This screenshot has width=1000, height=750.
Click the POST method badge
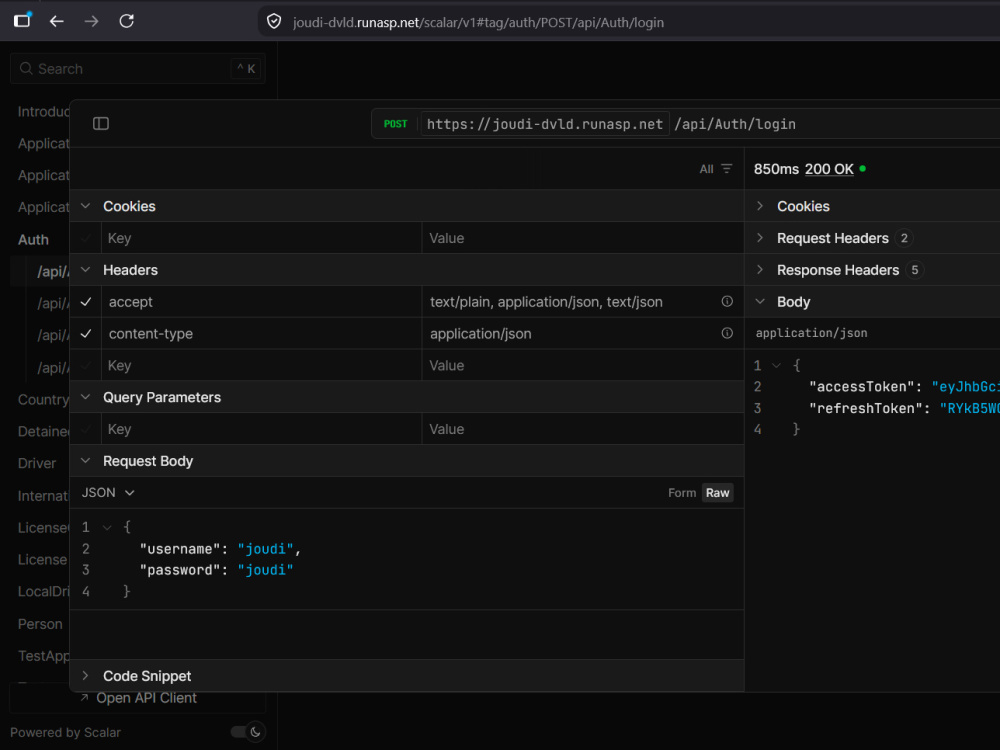(x=395, y=124)
